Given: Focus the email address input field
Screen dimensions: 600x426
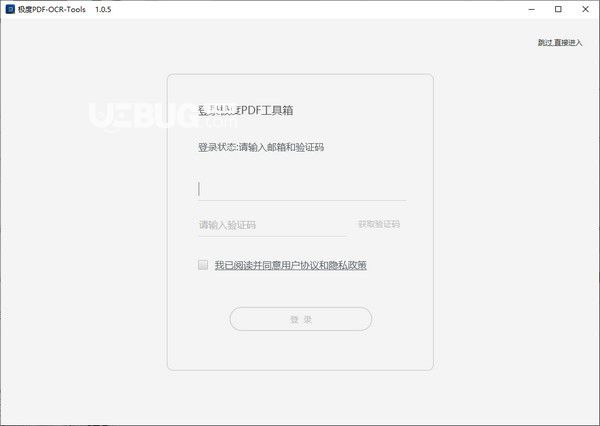Looking at the screenshot, I should pos(302,189).
